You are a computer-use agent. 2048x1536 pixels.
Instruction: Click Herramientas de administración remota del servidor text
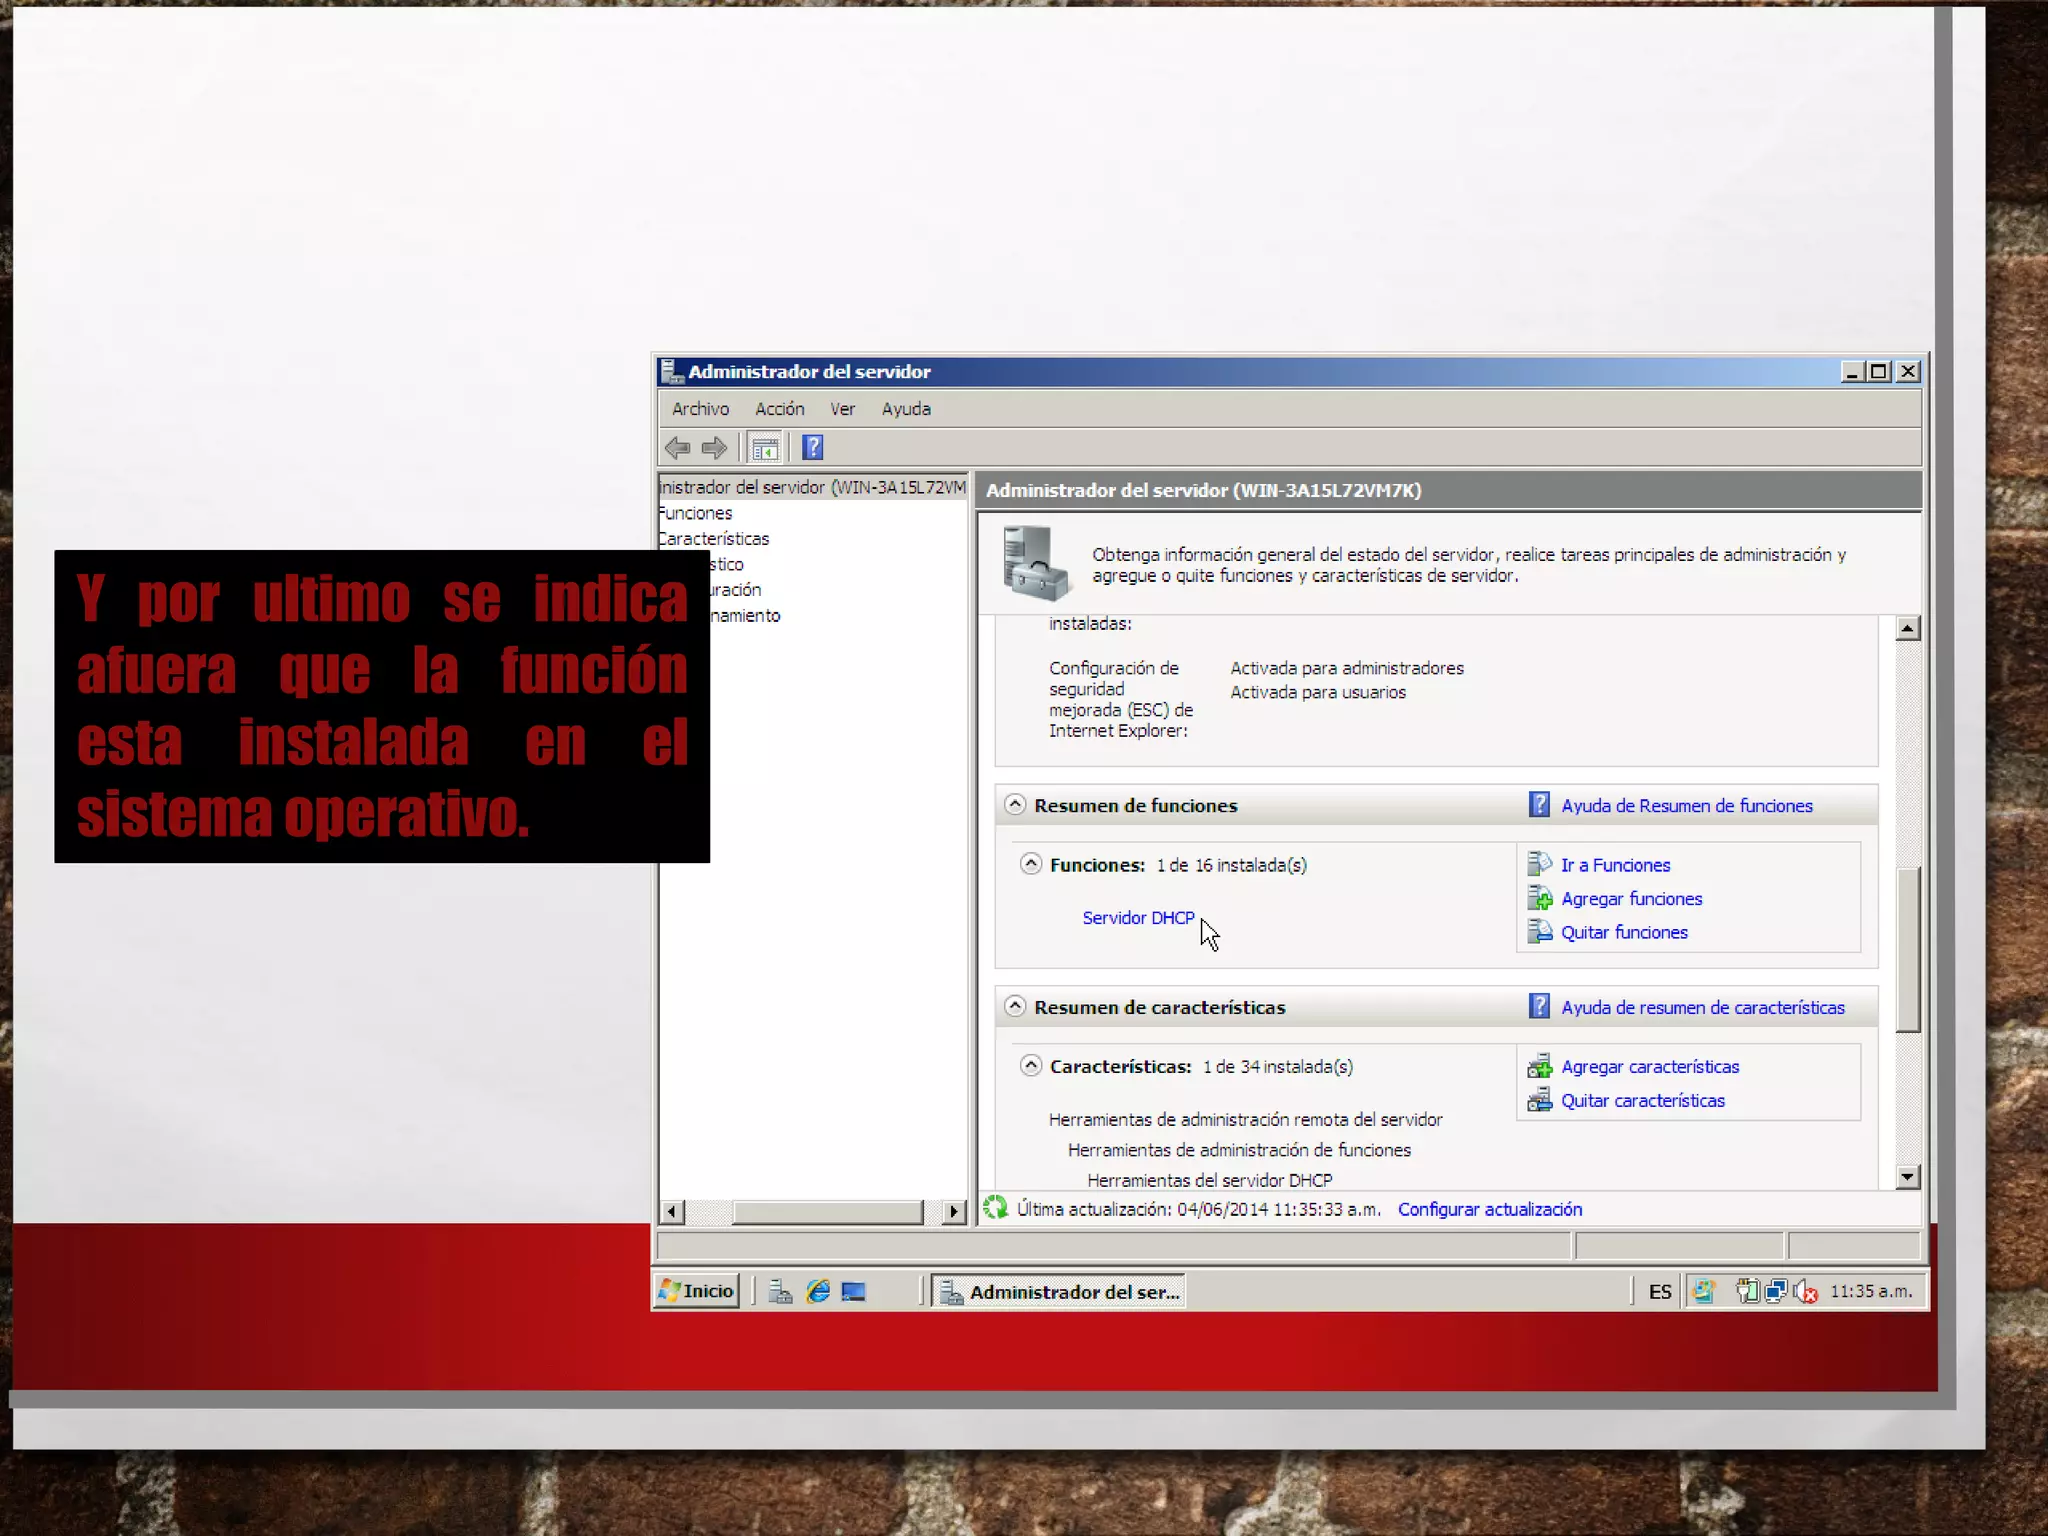point(1245,1120)
